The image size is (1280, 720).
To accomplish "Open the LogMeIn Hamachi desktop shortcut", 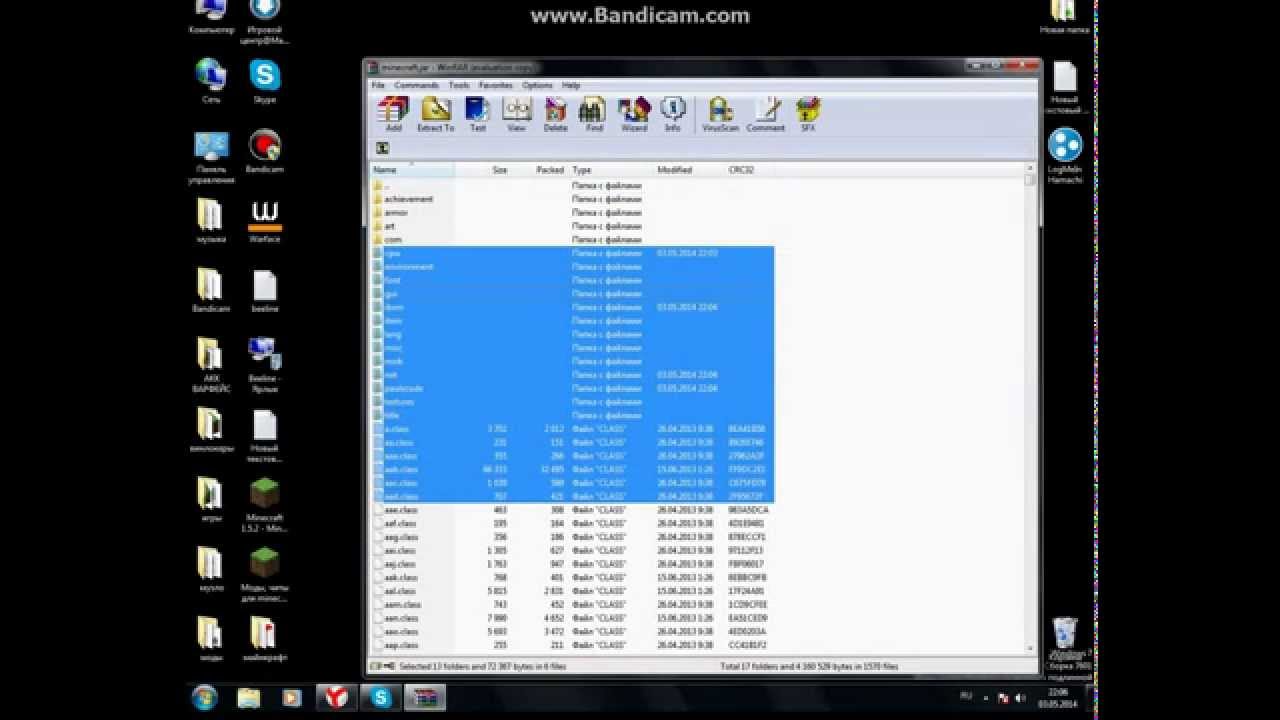I will click(x=1065, y=156).
